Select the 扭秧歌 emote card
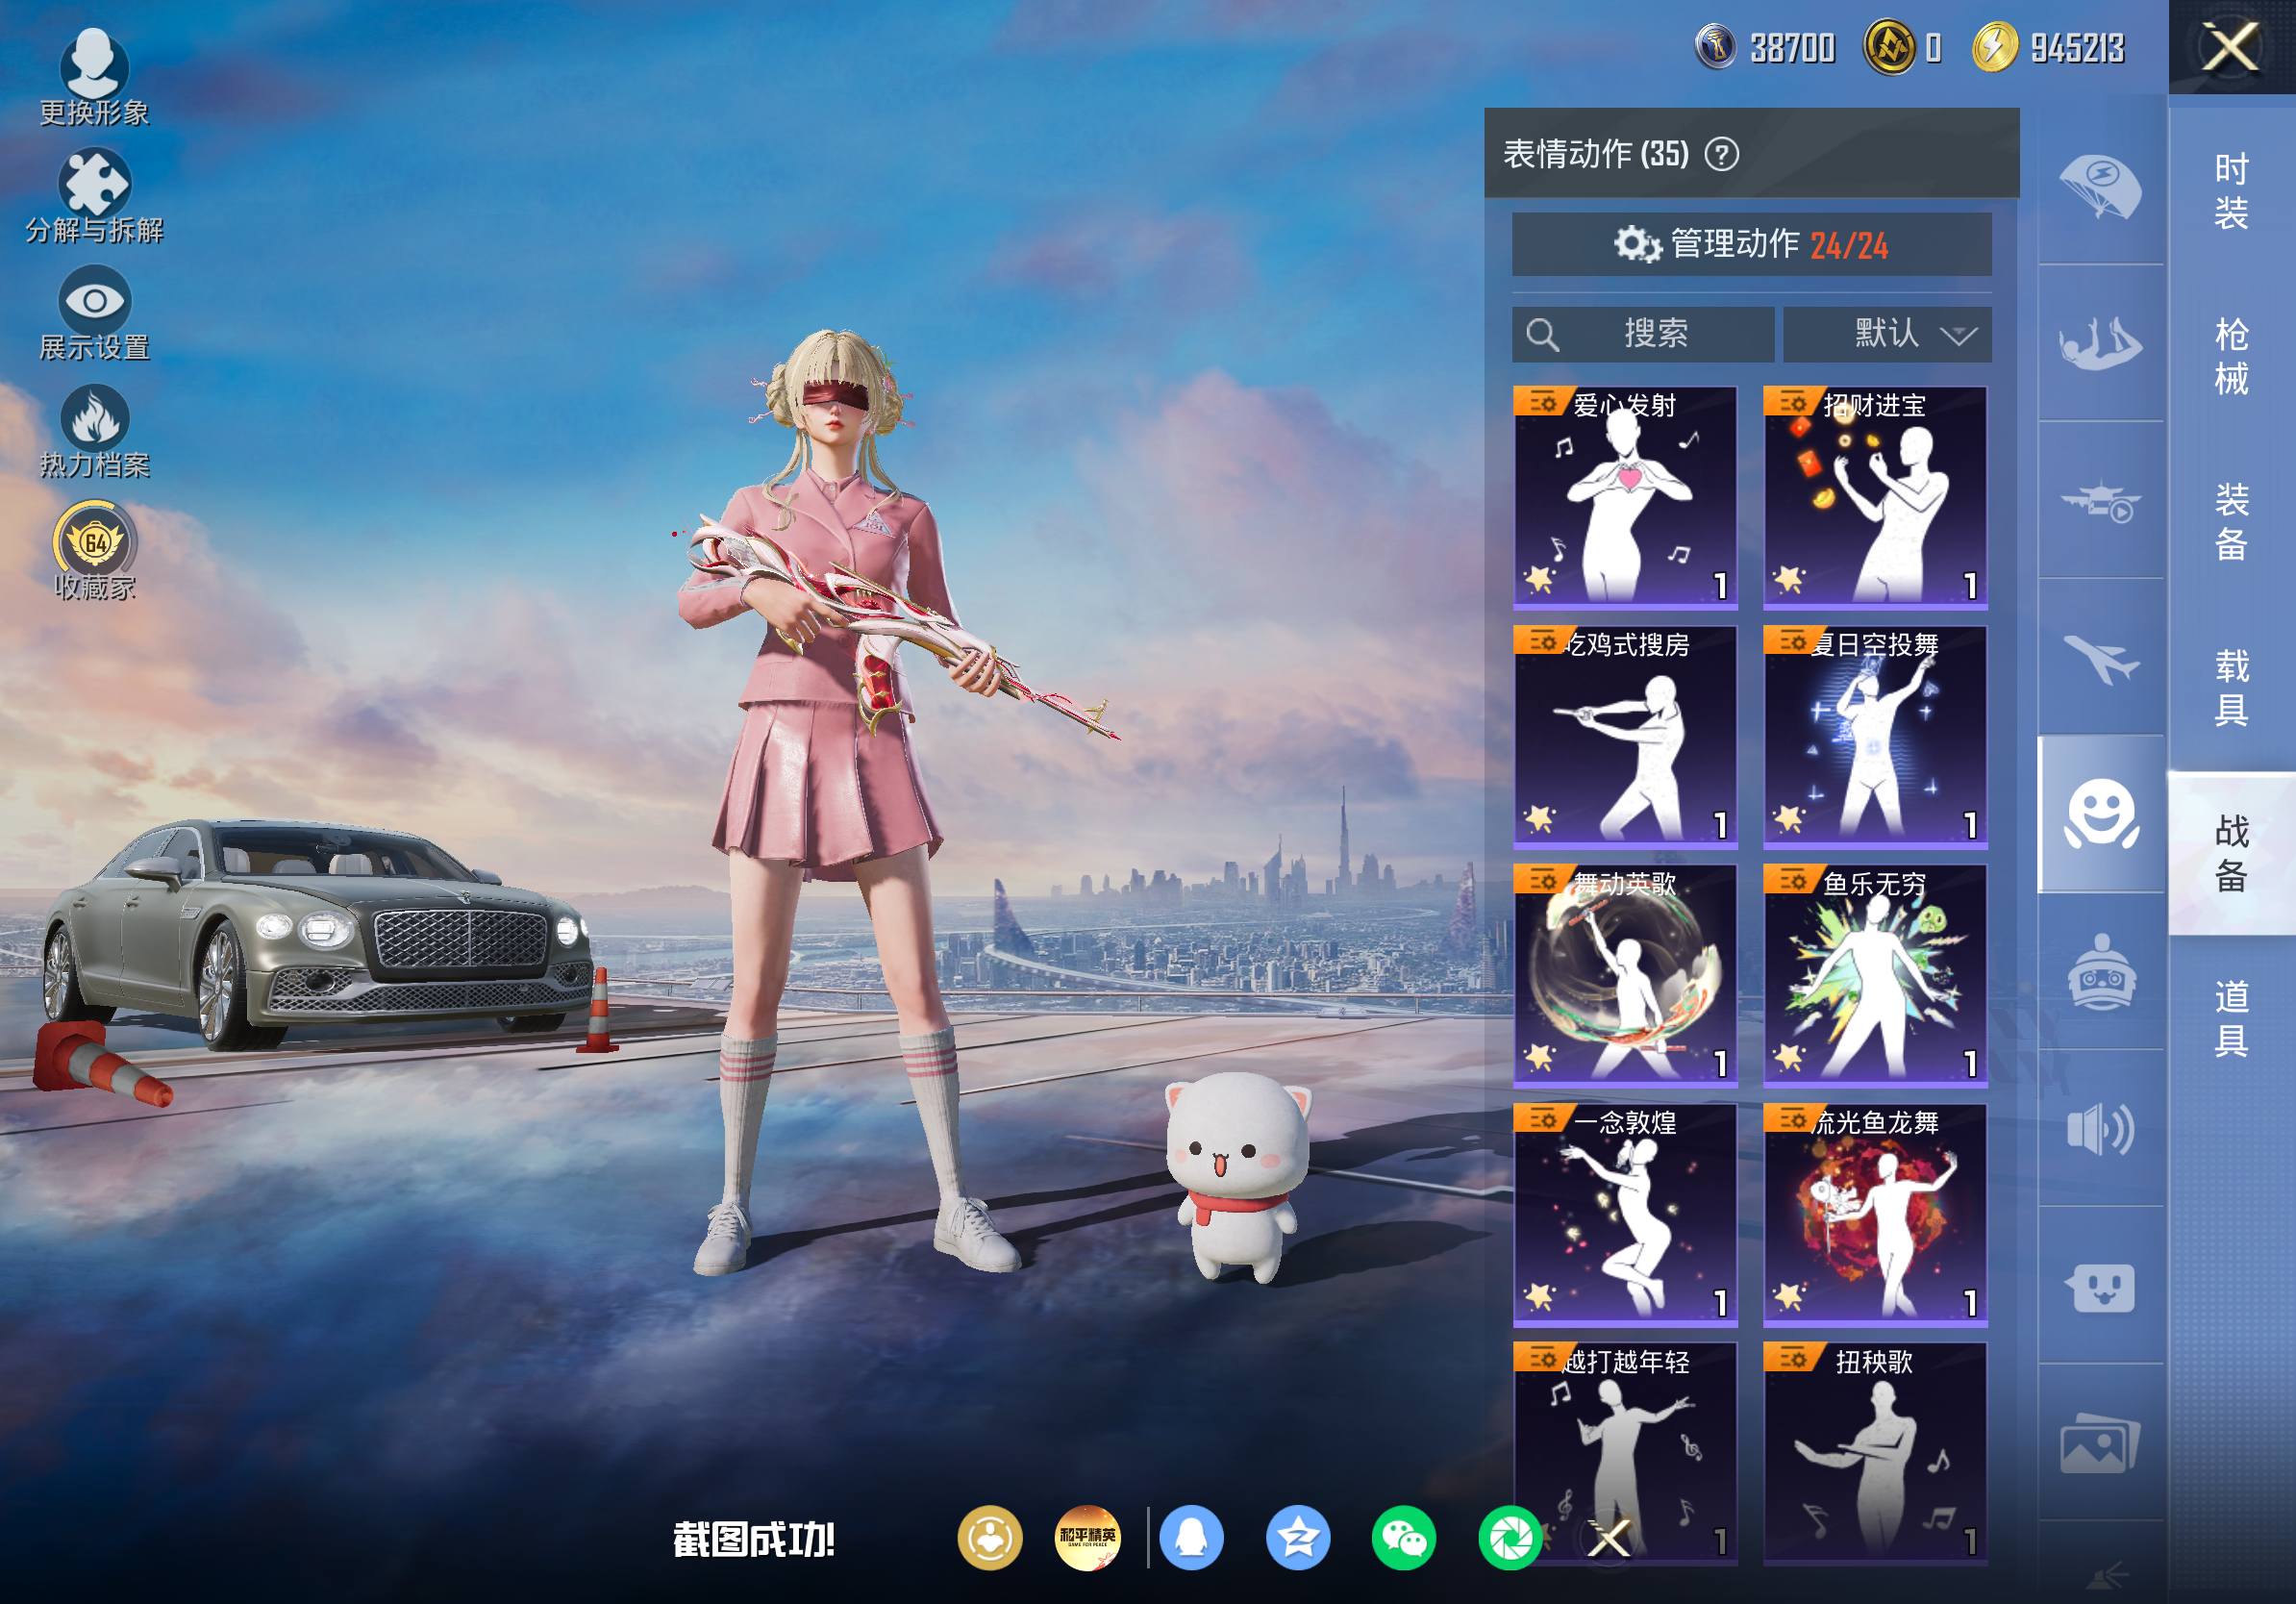 coord(1875,1453)
